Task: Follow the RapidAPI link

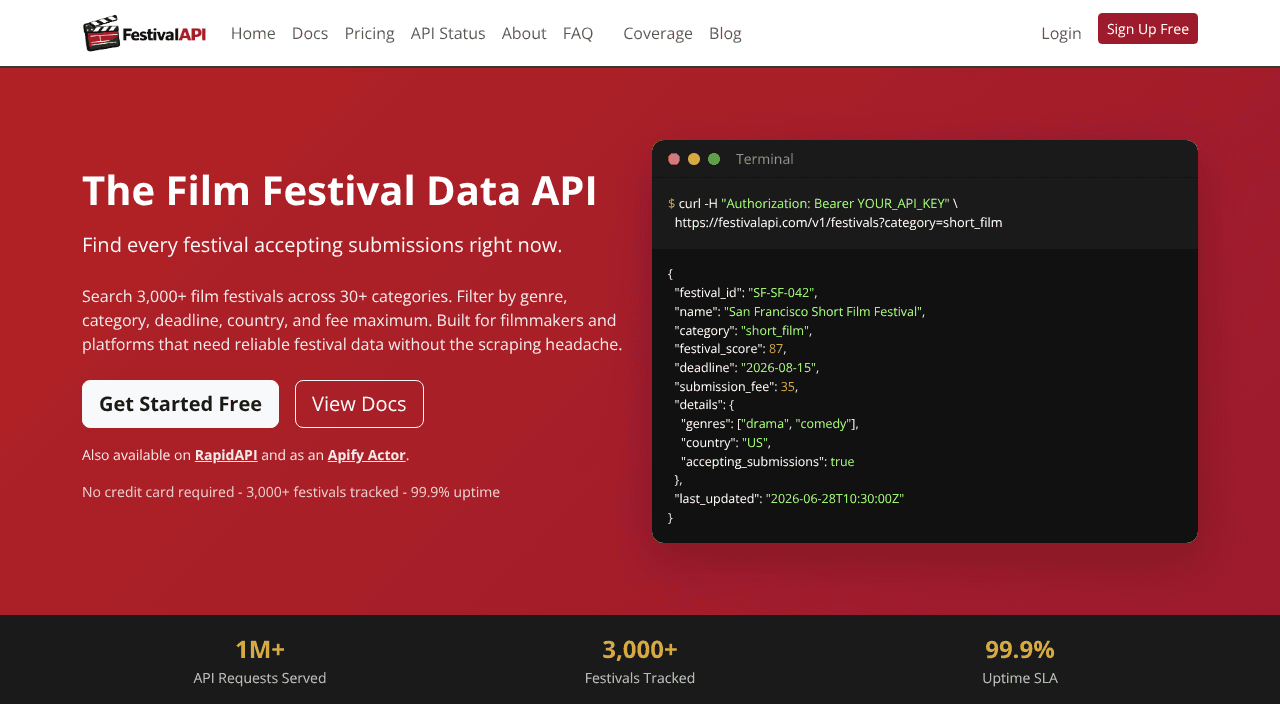Action: 226,455
